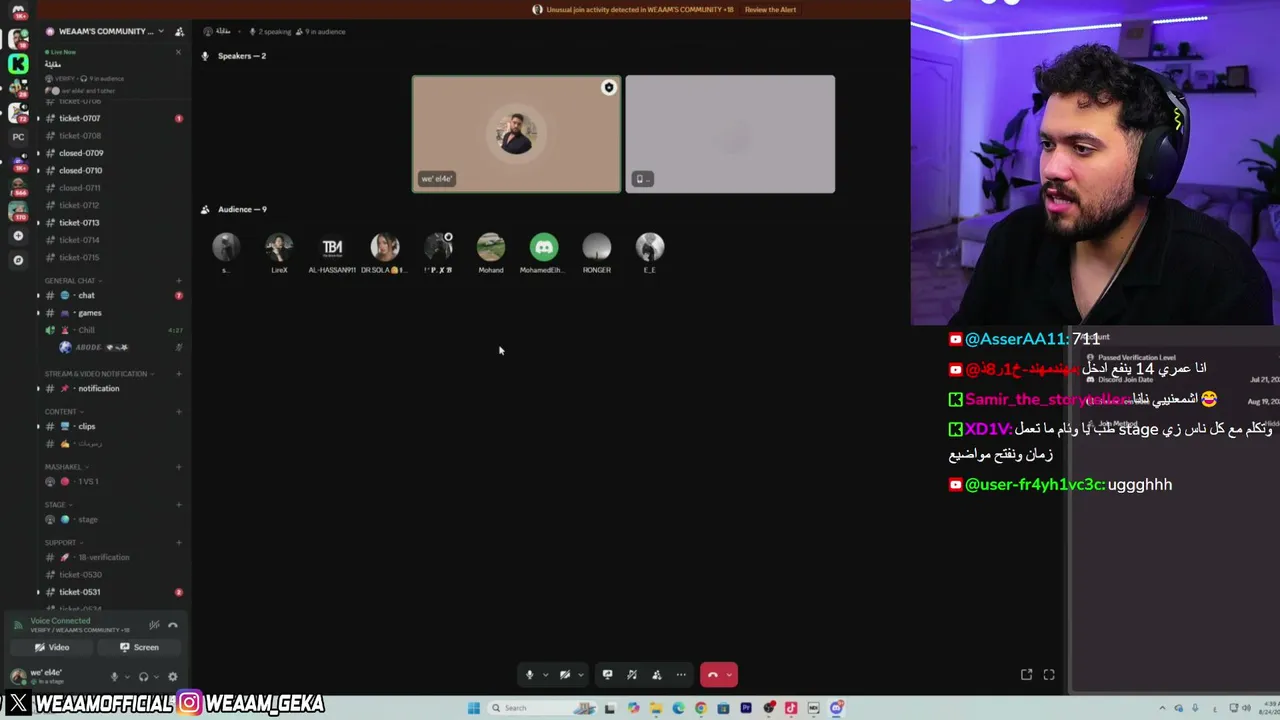This screenshot has height=720, width=1280.
Task: Click the red leave stage button
Action: point(712,675)
